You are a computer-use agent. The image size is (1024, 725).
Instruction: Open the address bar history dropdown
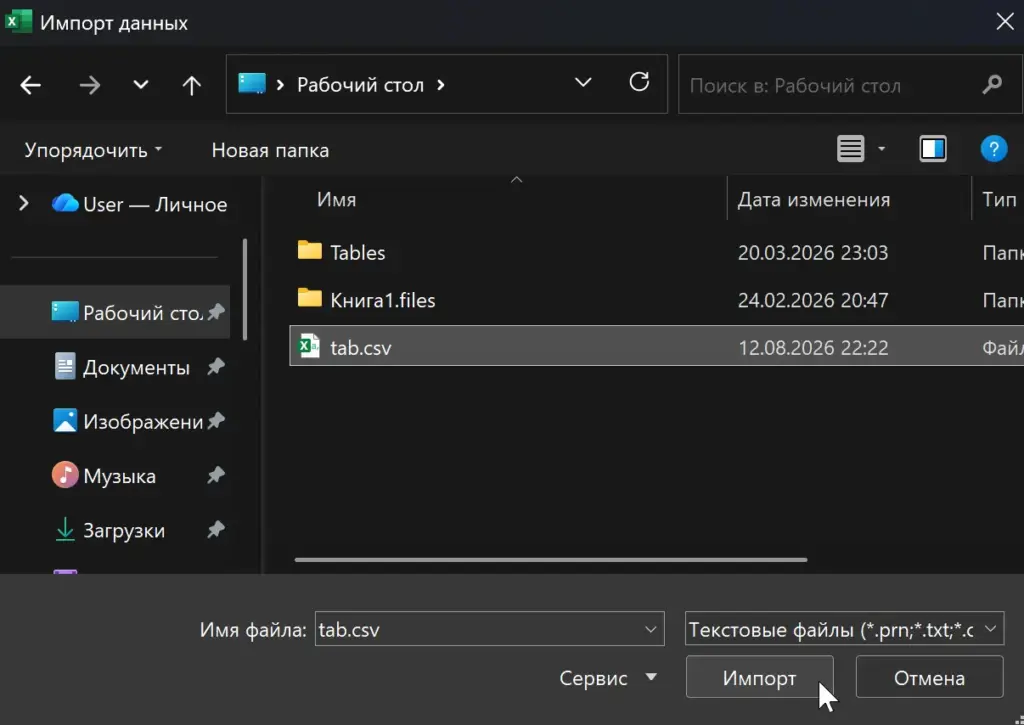coord(583,83)
